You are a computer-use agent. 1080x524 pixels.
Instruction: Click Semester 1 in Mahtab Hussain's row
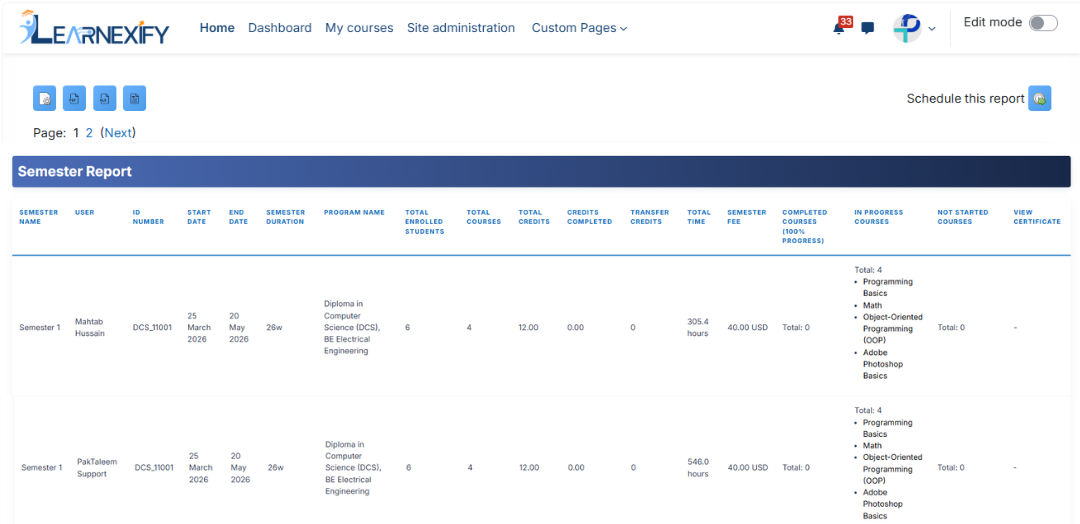40,328
